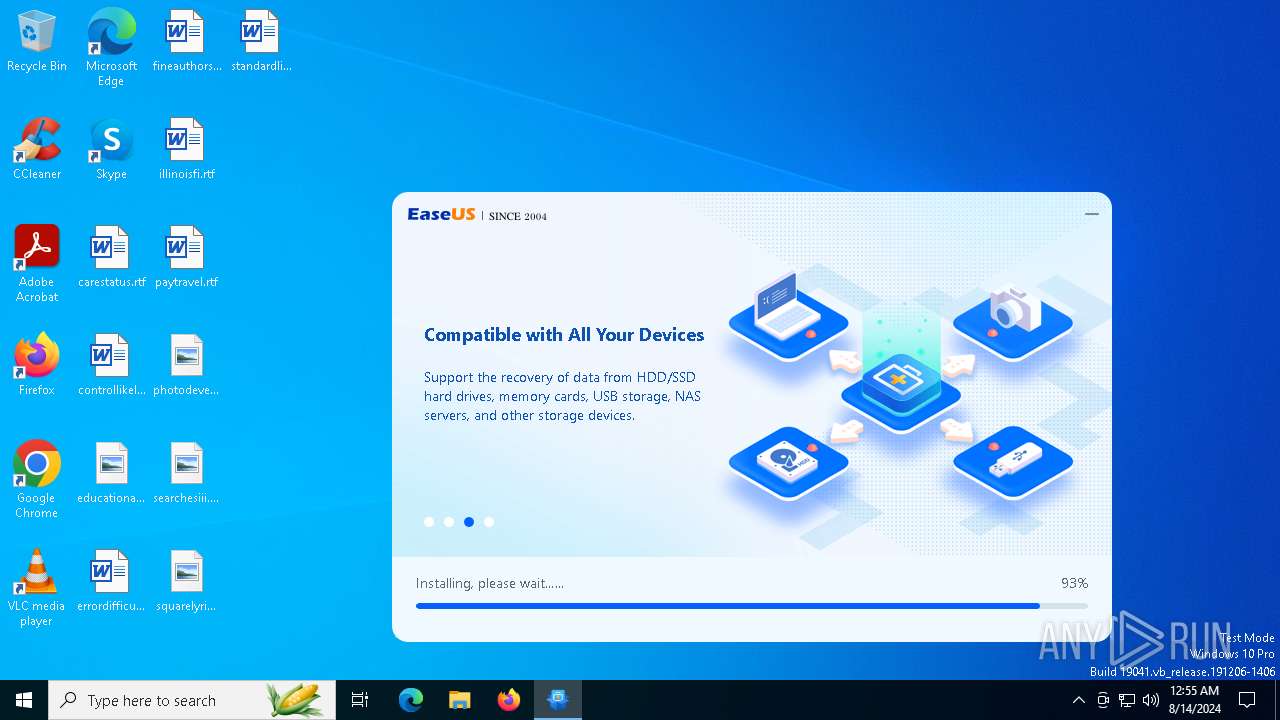The width and height of the screenshot is (1280, 720).
Task: Select the standardli document icon
Action: pos(261,42)
